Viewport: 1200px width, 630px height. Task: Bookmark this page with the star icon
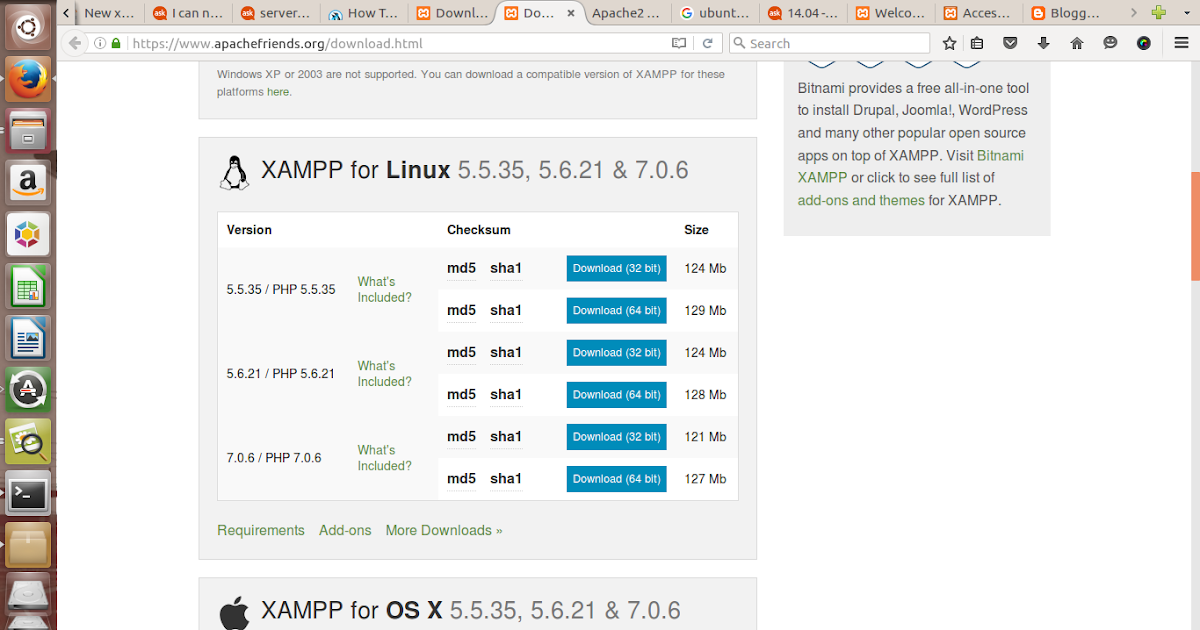point(949,43)
